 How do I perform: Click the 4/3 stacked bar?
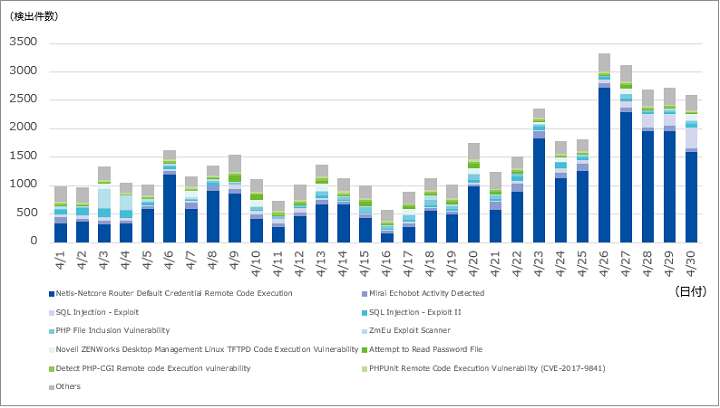[x=104, y=205]
